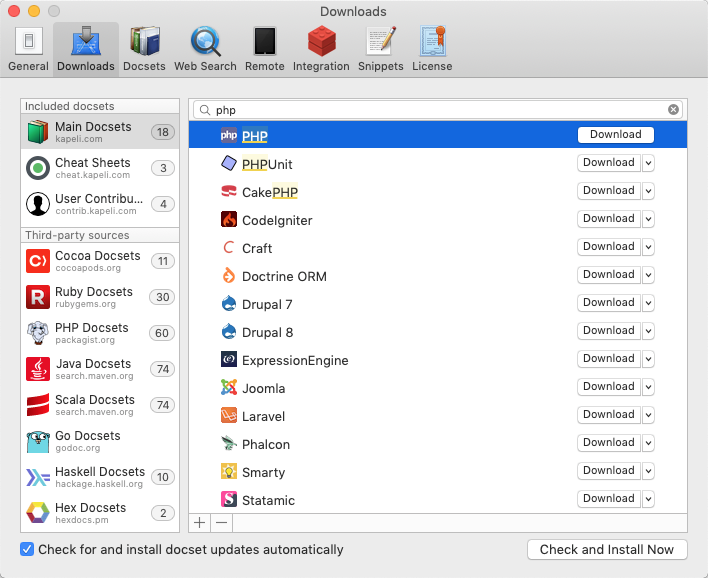708x578 pixels.
Task: Open Craft download version dropdown
Action: tap(648, 247)
